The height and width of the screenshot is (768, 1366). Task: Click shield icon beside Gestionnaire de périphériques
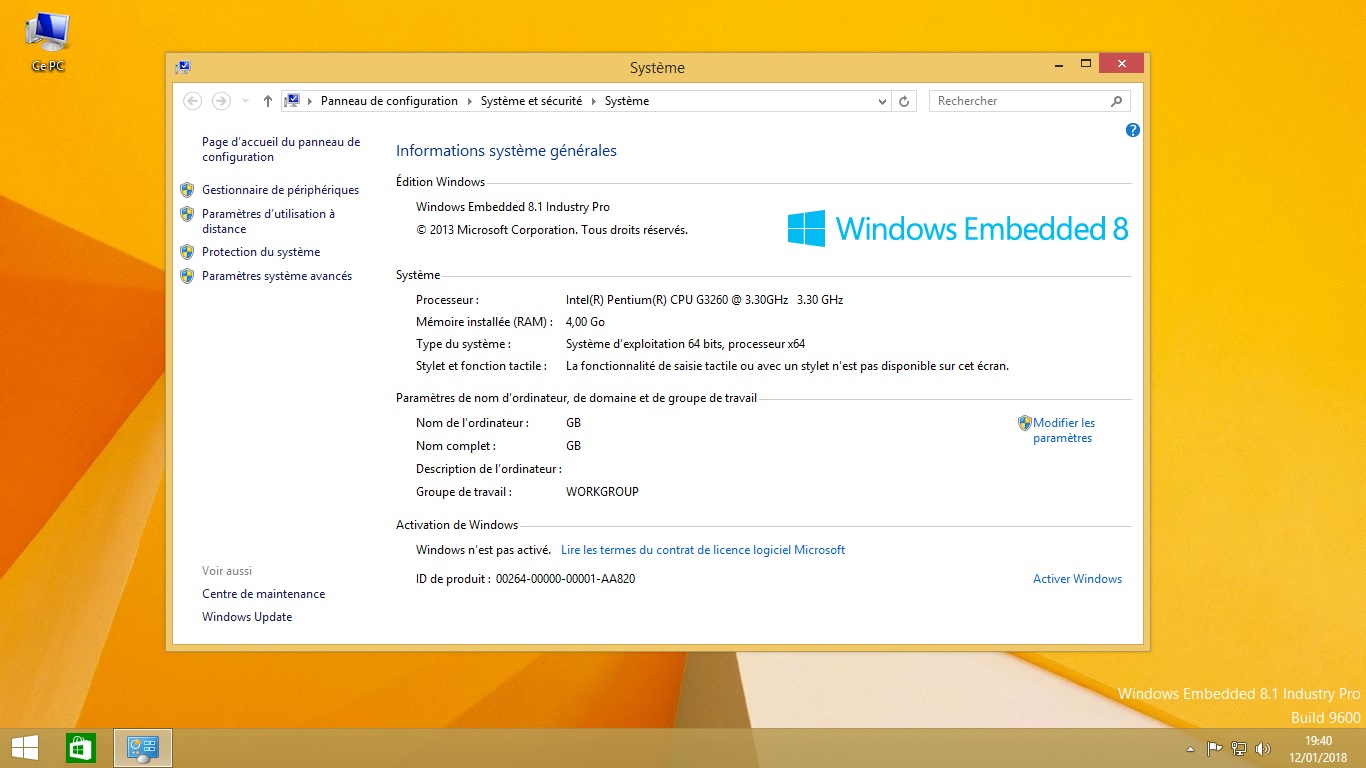pyautogui.click(x=187, y=190)
